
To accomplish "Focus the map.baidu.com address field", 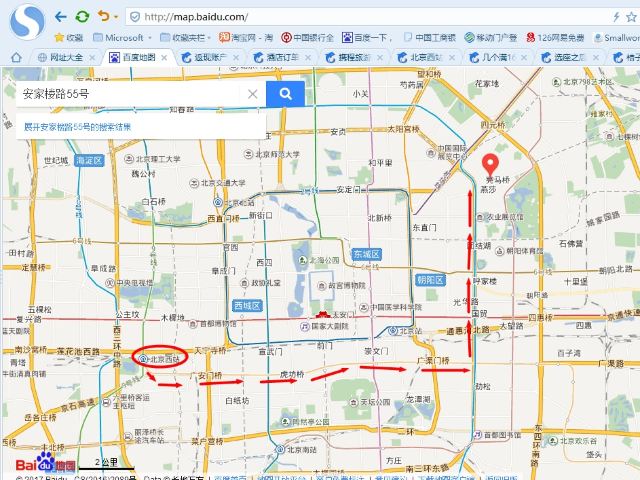I will pyautogui.click(x=367, y=17).
